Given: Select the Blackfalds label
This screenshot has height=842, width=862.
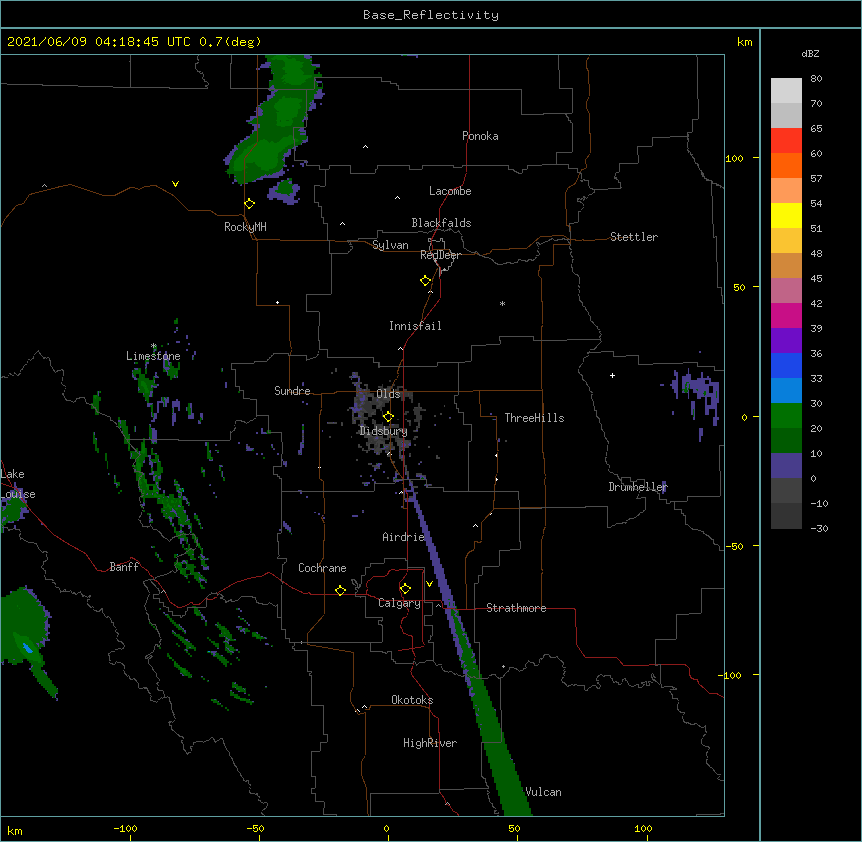Looking at the screenshot, I should tap(441, 223).
